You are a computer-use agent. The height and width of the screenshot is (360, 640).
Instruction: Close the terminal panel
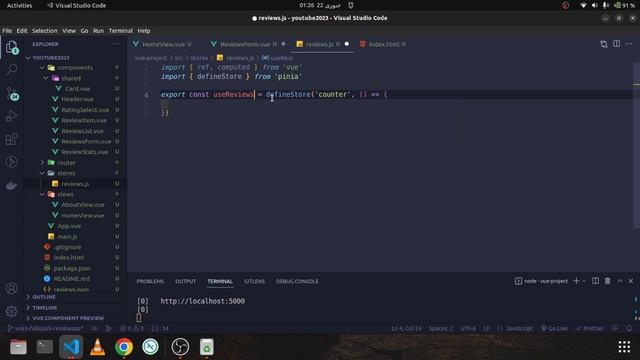click(x=631, y=281)
